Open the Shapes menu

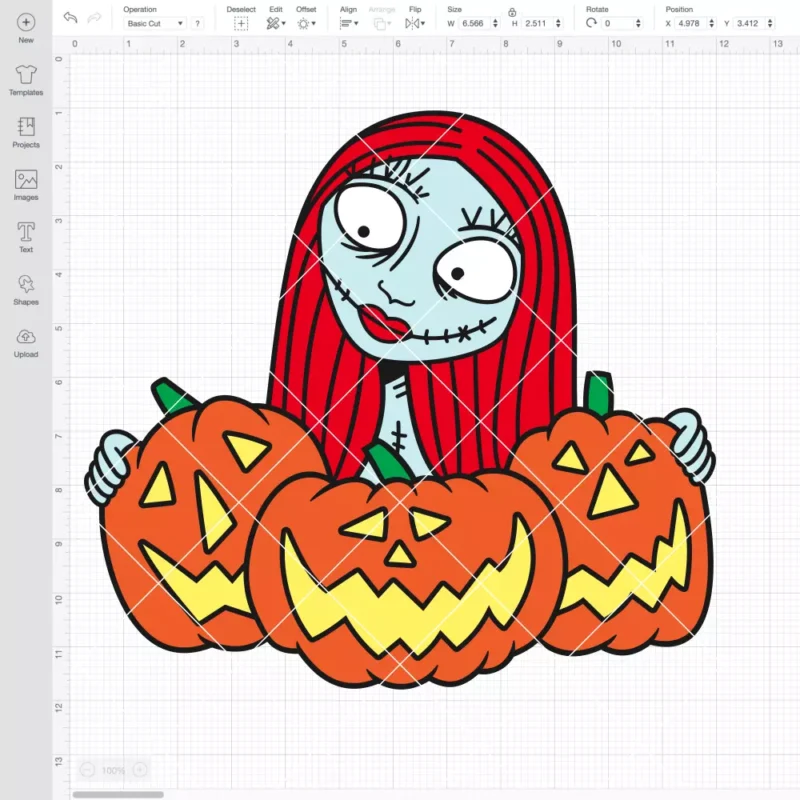[26, 290]
